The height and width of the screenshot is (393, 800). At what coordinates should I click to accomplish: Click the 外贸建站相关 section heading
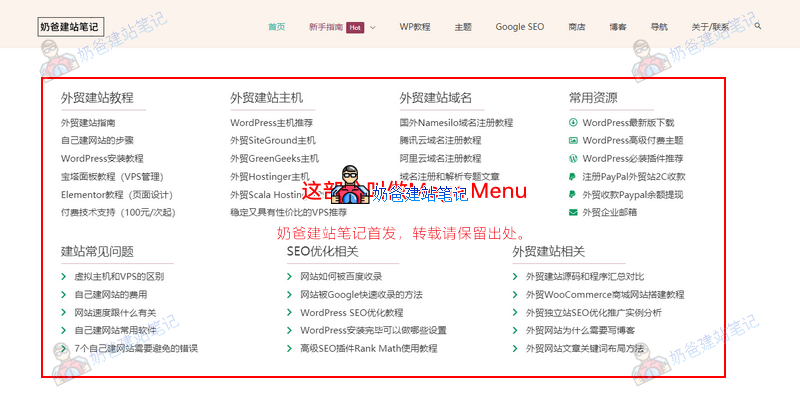(549, 251)
